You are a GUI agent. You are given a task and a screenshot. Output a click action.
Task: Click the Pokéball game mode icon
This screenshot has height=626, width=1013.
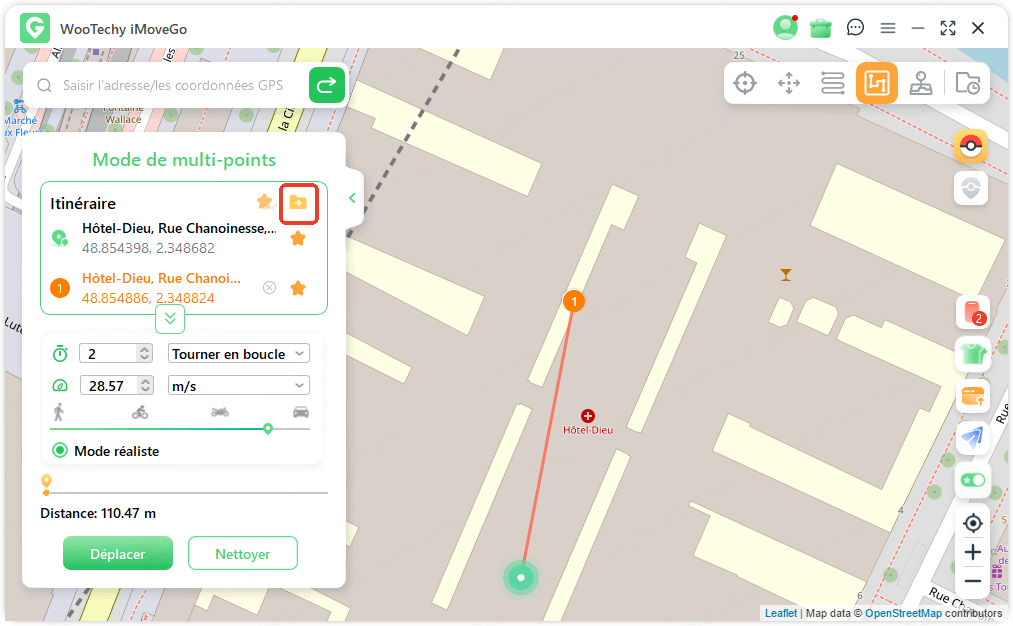coord(971,146)
